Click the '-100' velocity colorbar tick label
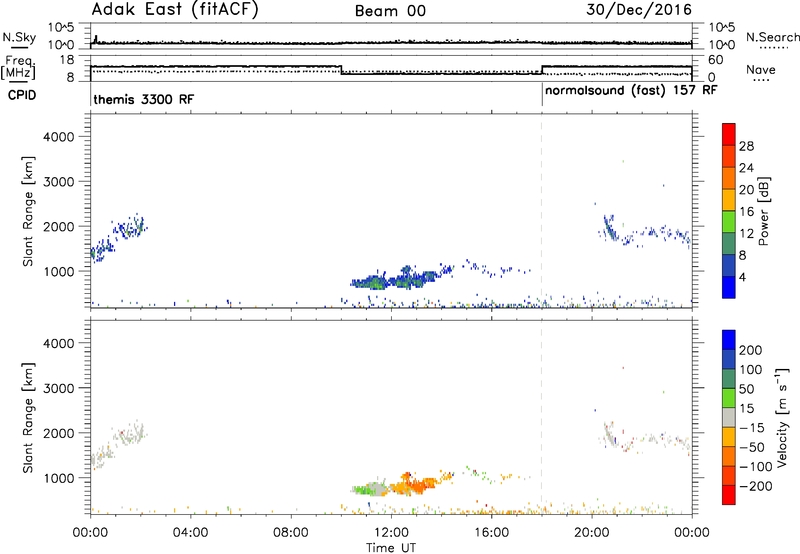This screenshot has width=800, height=554. tap(756, 467)
